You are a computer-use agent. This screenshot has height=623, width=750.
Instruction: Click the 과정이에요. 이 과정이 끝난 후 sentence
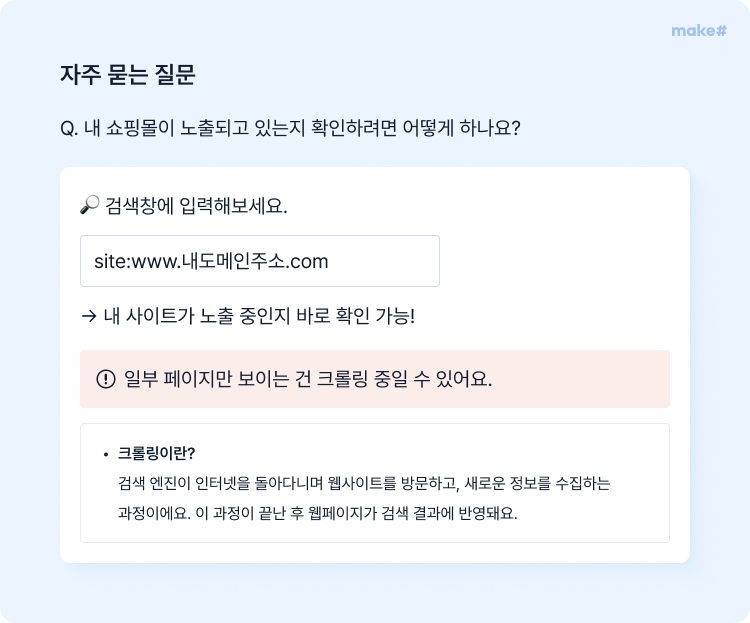[318, 513]
